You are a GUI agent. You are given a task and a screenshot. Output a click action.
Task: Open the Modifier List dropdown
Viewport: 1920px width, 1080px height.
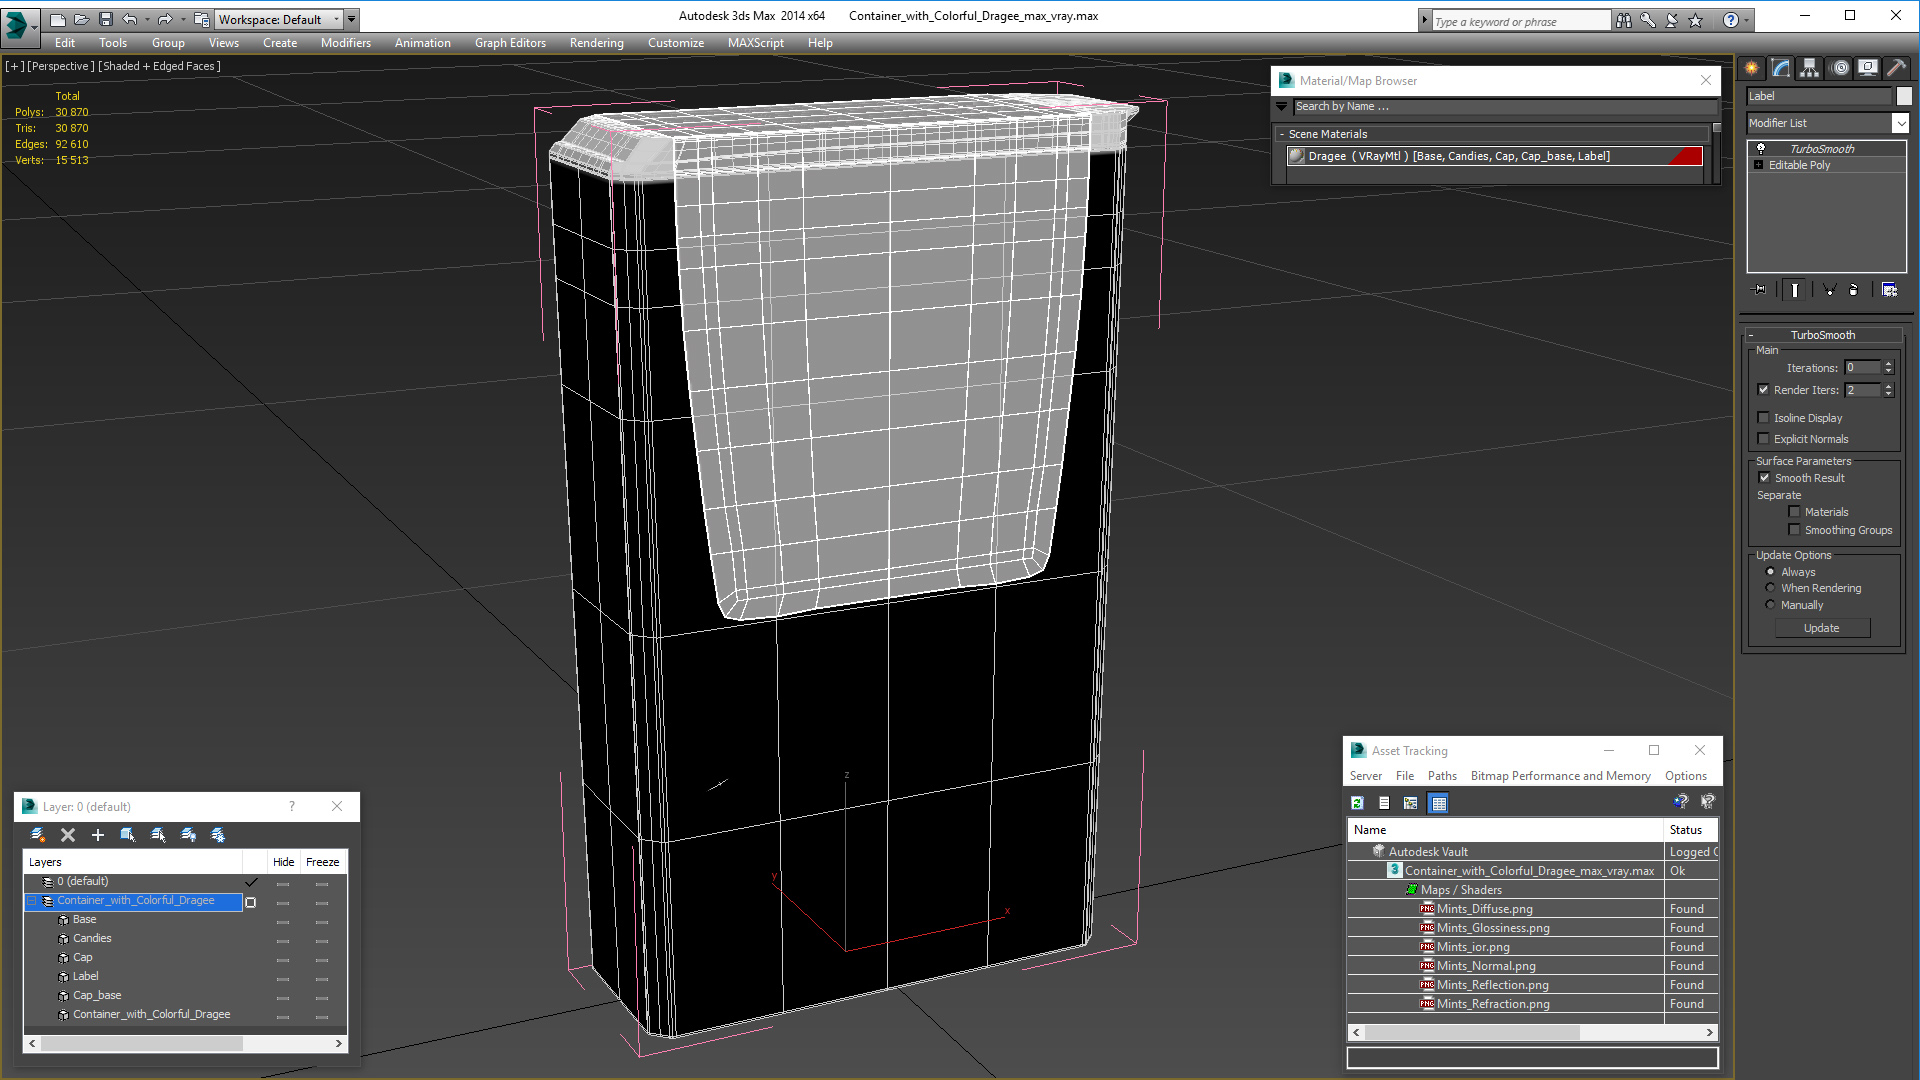[x=1900, y=123]
